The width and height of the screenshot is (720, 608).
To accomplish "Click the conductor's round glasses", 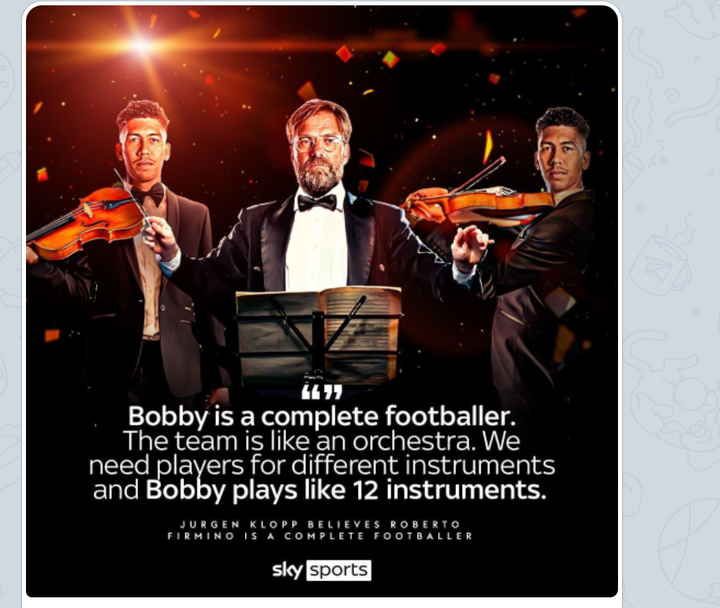I will (x=319, y=143).
